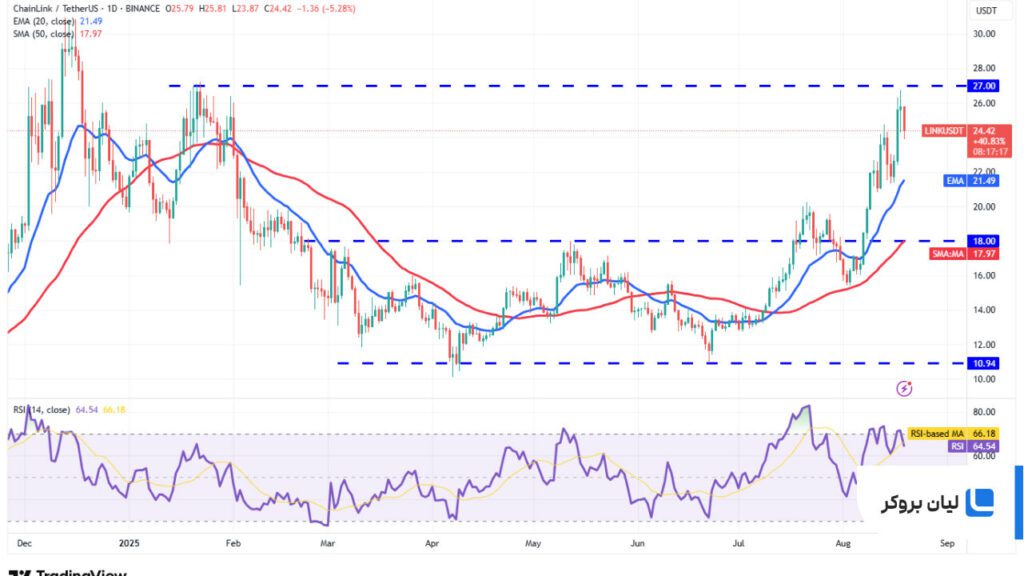Click the 08:17:17 candle countdown timer
This screenshot has height=576, width=1024.
(x=990, y=152)
